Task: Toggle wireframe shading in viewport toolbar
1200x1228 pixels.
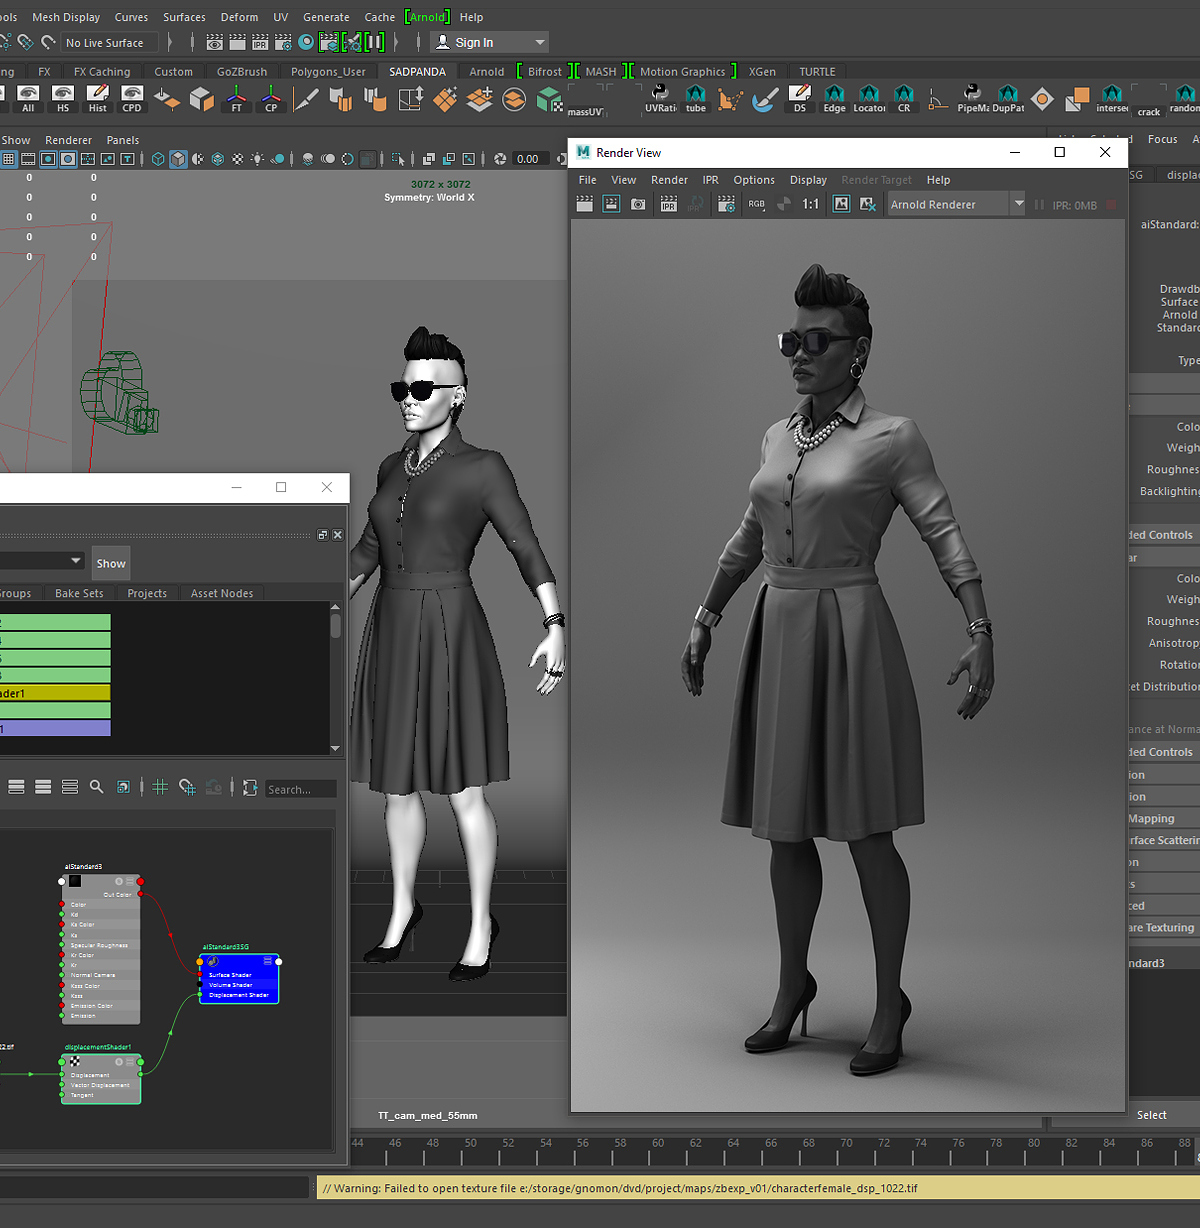Action: pos(158,159)
